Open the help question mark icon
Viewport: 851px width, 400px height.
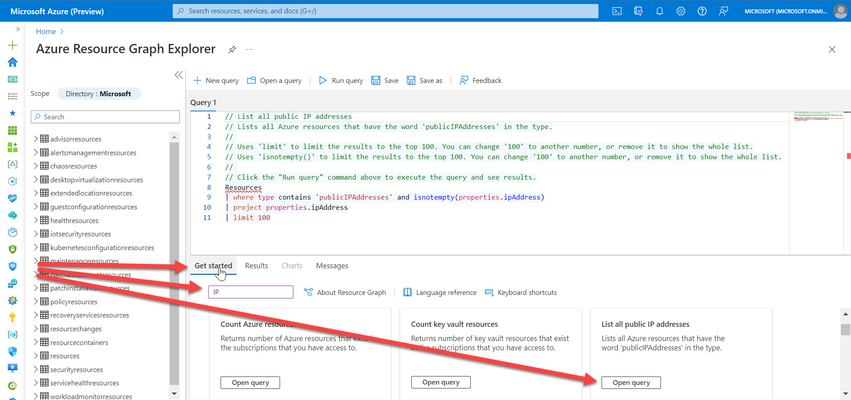click(x=702, y=11)
